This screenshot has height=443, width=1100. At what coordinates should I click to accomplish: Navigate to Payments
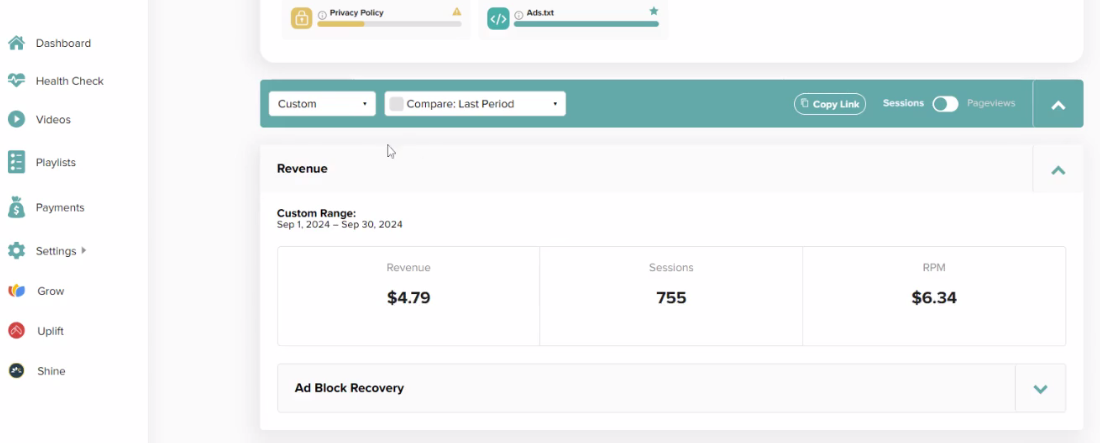pyautogui.click(x=60, y=207)
